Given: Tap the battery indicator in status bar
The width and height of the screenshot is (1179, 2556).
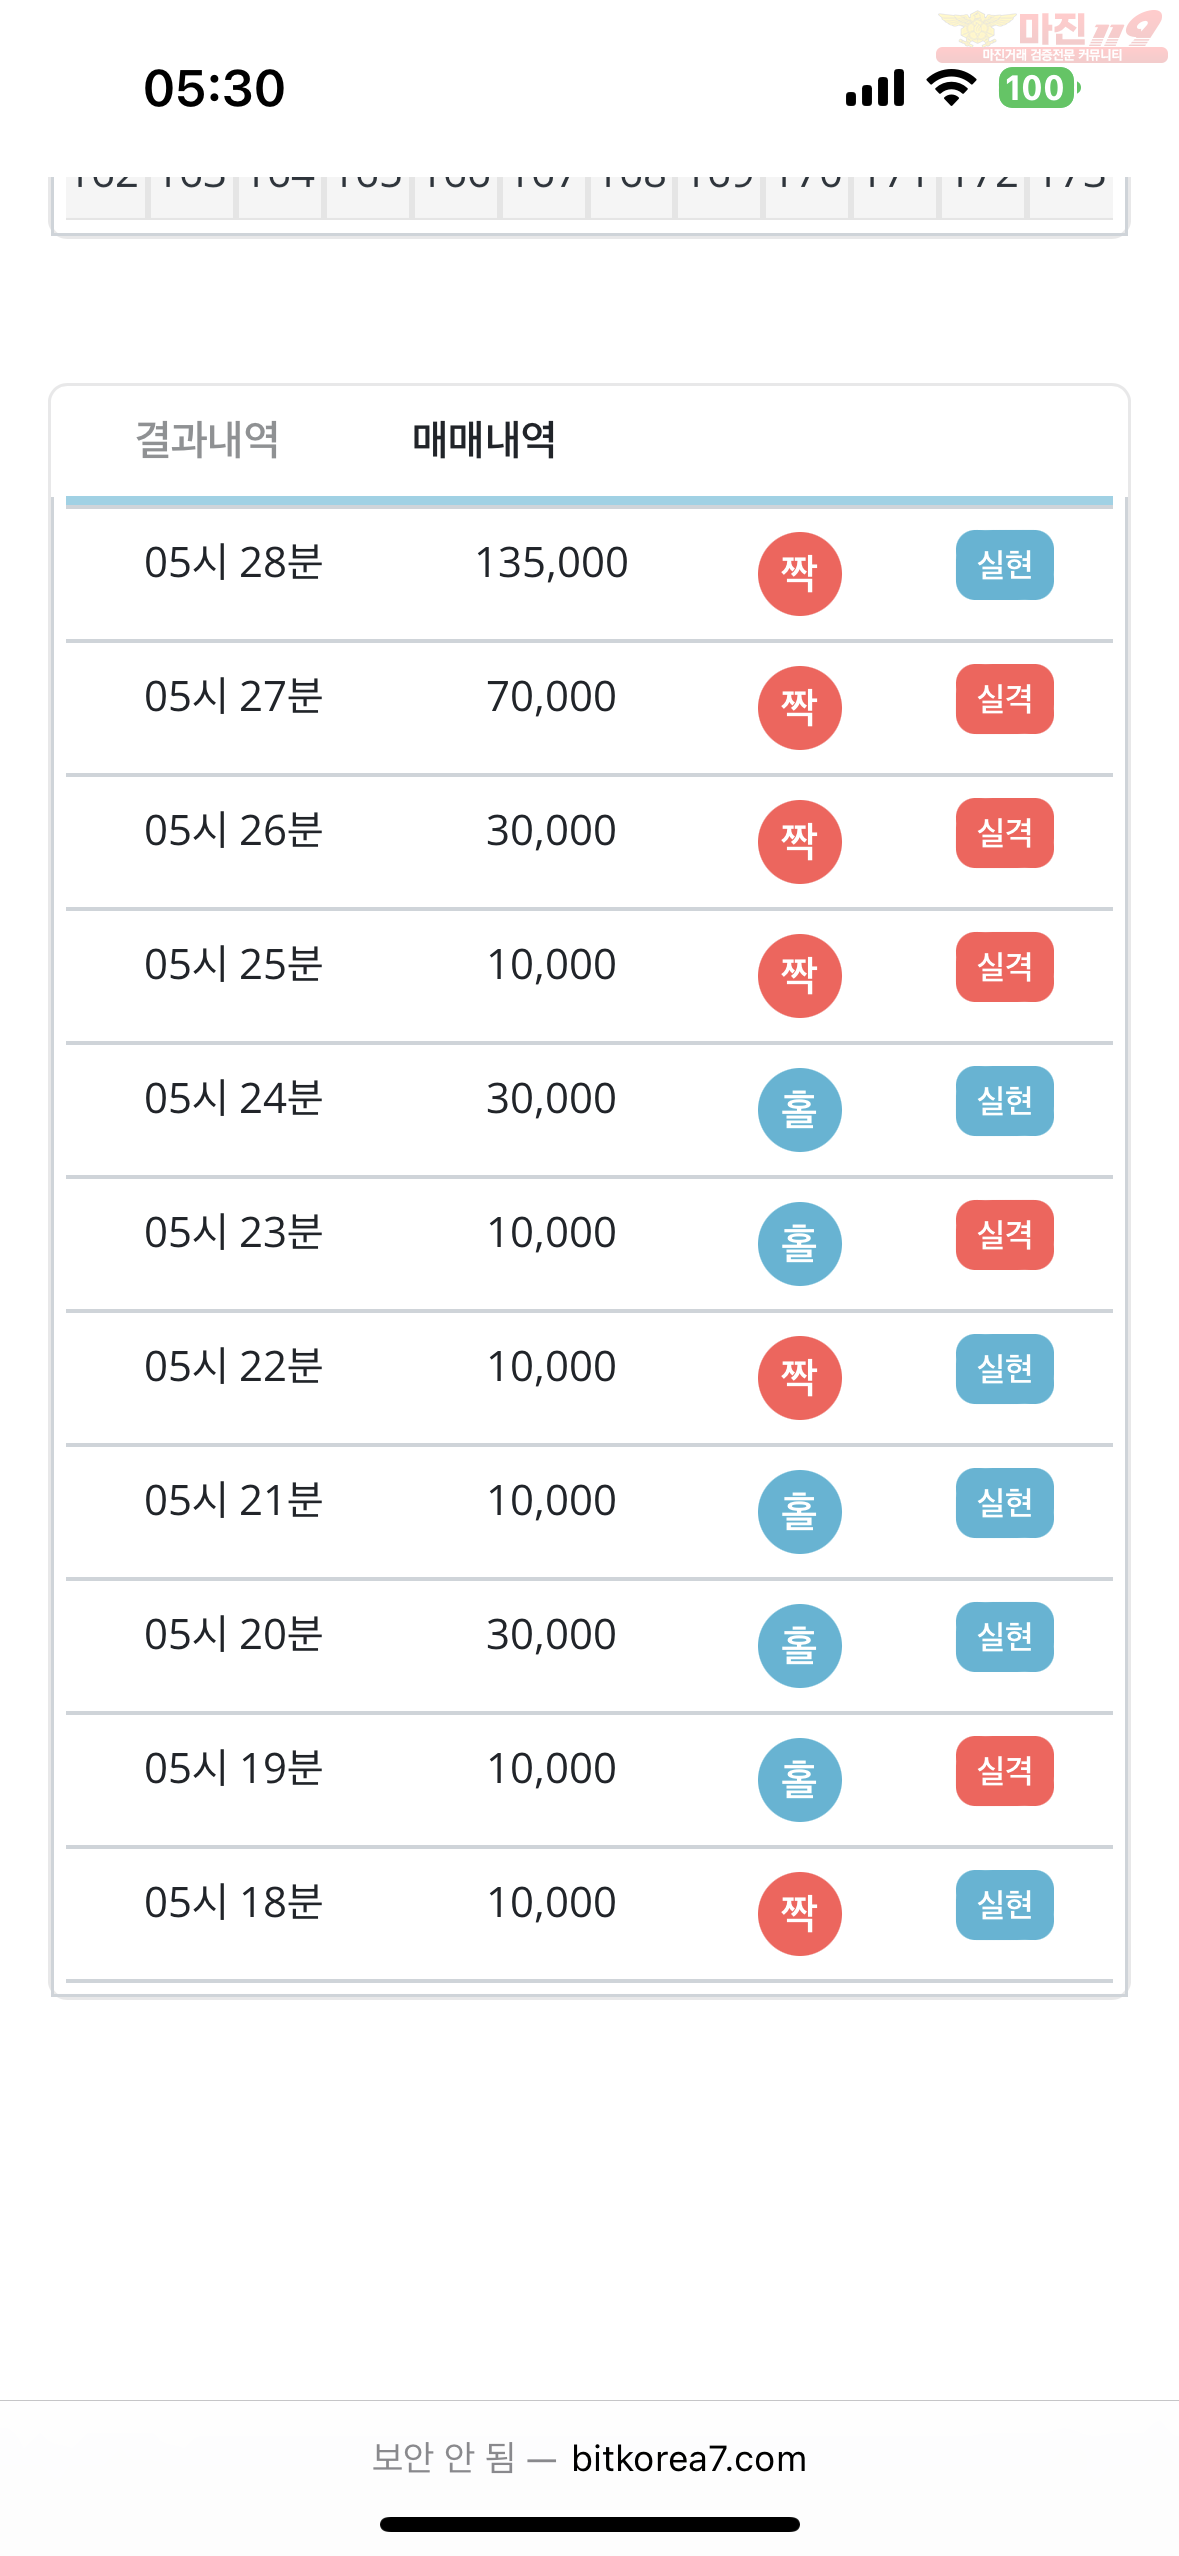Looking at the screenshot, I should point(1038,88).
